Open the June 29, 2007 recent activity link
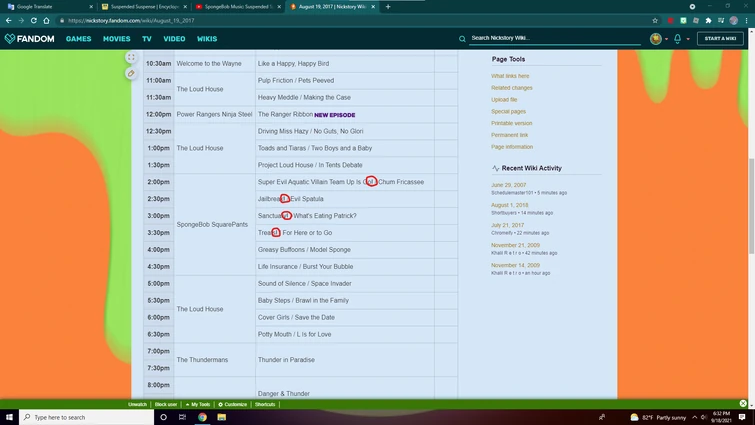 click(508, 185)
